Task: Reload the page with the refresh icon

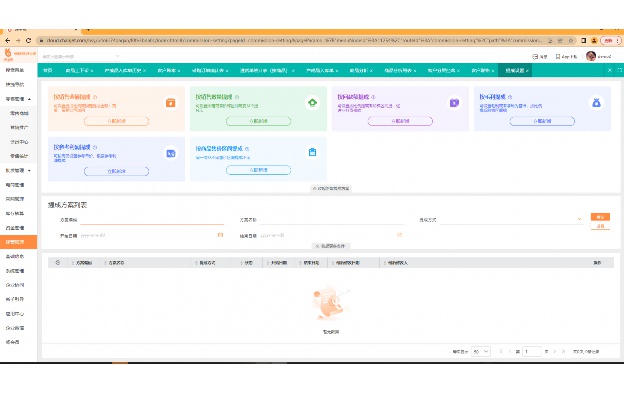Action: click(x=28, y=40)
